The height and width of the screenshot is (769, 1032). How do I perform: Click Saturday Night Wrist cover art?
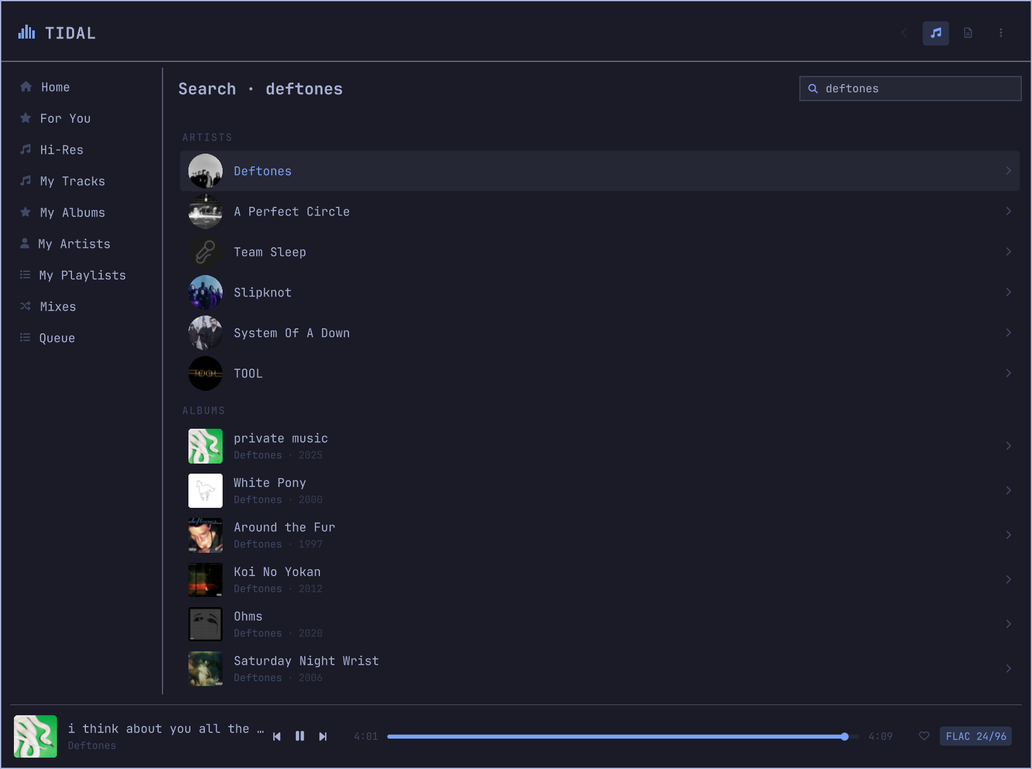205,668
